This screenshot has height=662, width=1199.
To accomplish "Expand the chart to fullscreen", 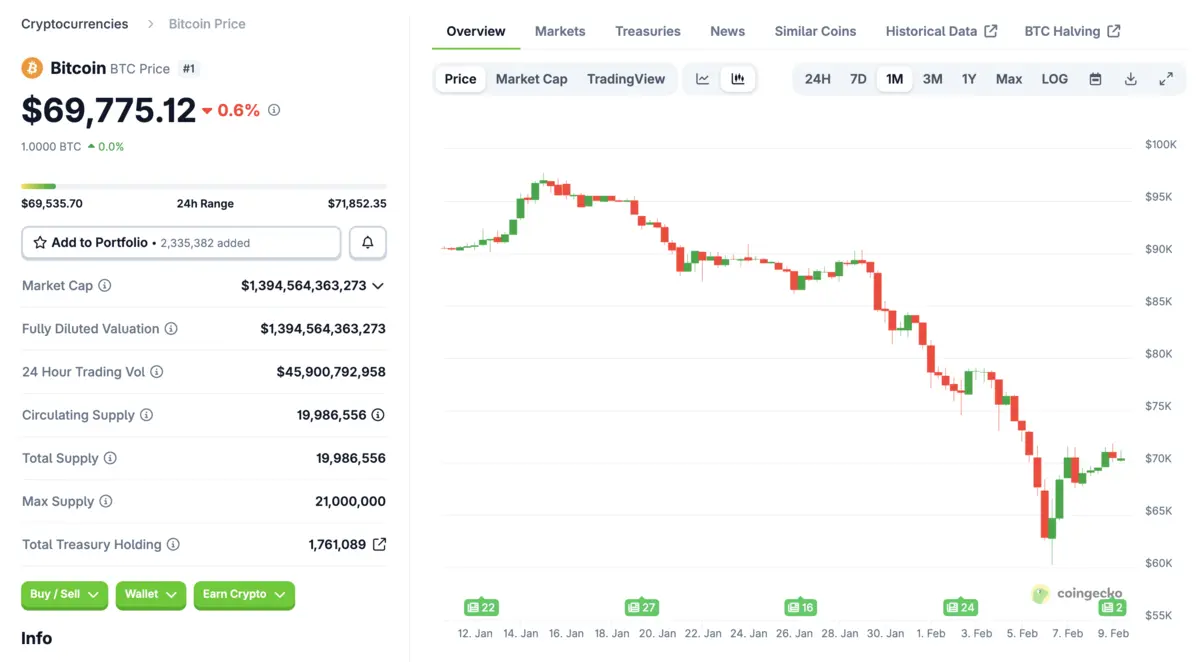I will pyautogui.click(x=1166, y=79).
